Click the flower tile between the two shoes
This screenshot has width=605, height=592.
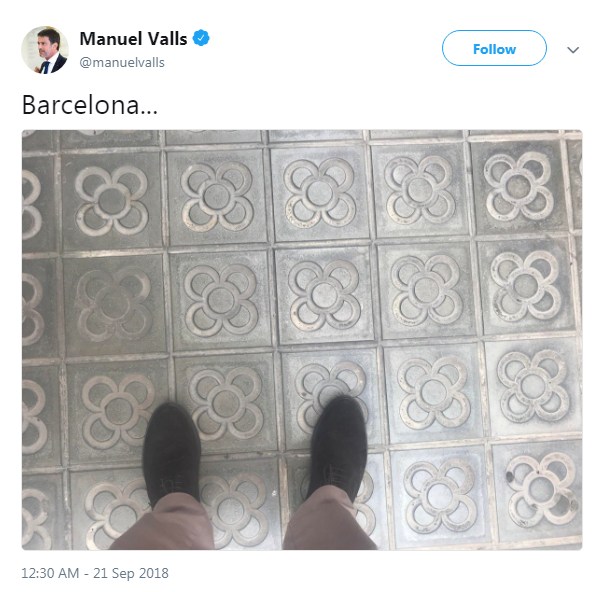[x=226, y=404]
